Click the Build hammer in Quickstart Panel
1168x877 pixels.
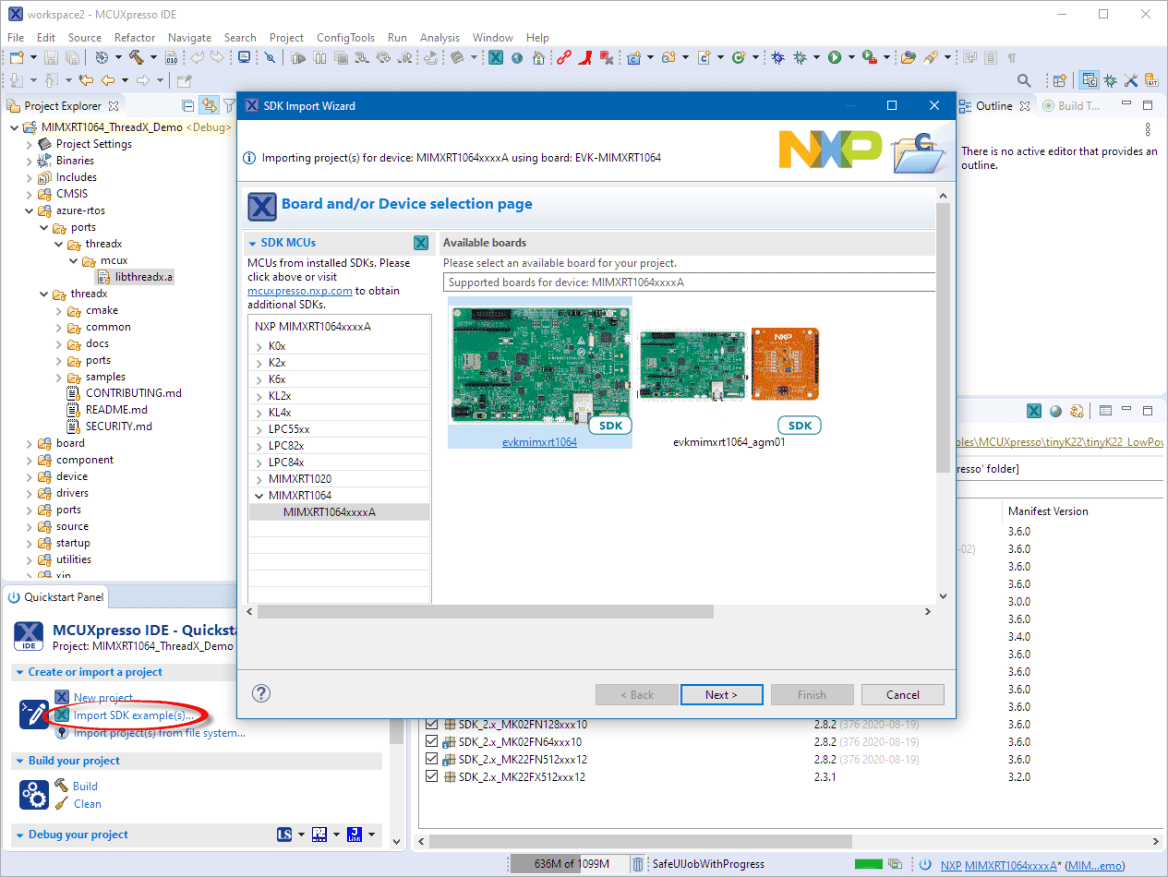(62, 786)
